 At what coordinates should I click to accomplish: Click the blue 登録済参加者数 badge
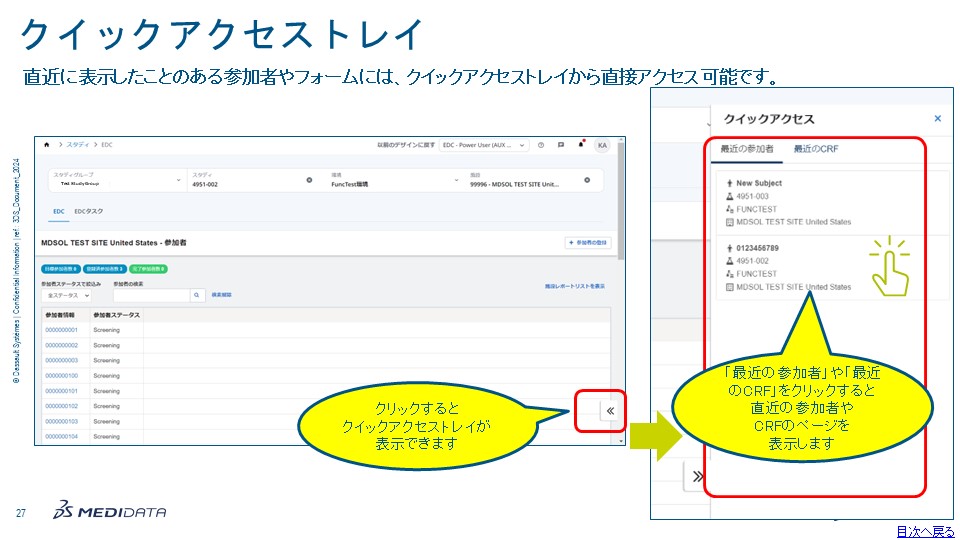click(x=105, y=269)
